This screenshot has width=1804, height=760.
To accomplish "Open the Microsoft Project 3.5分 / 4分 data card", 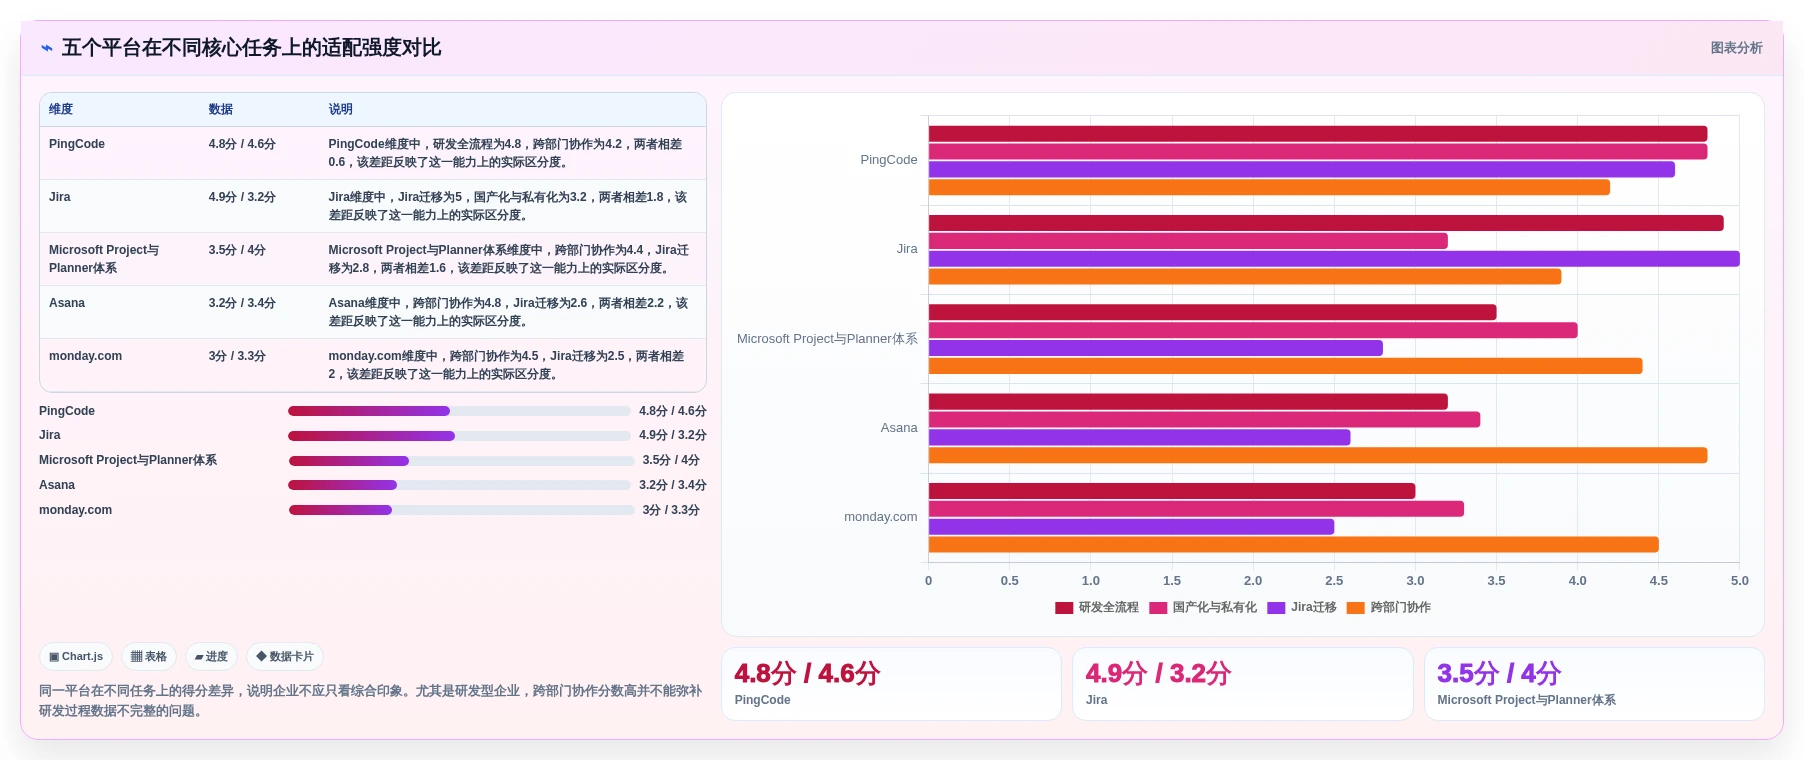I will pyautogui.click(x=1594, y=684).
